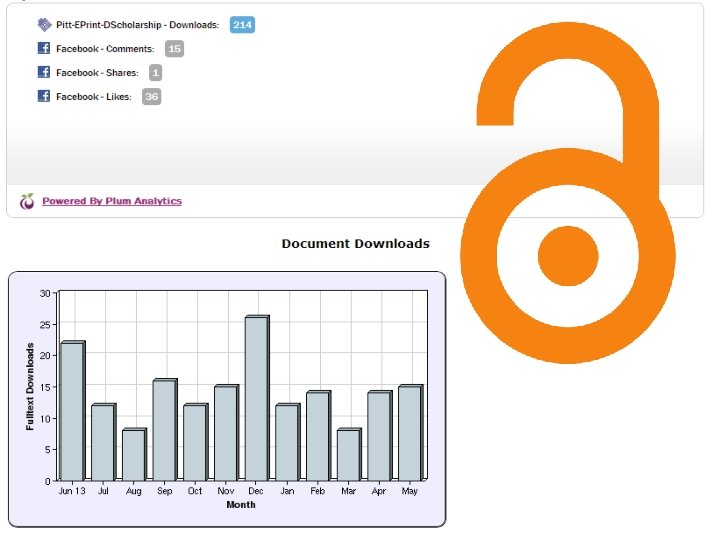Screen dimensions: 720x540
Task: Click the orange Open Access padlock logo
Action: 568,193
